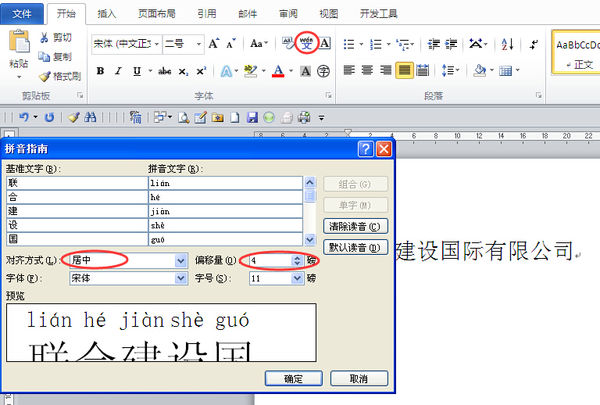Click the pinyin field containing lián
The width and height of the screenshot is (600, 405).
(225, 183)
